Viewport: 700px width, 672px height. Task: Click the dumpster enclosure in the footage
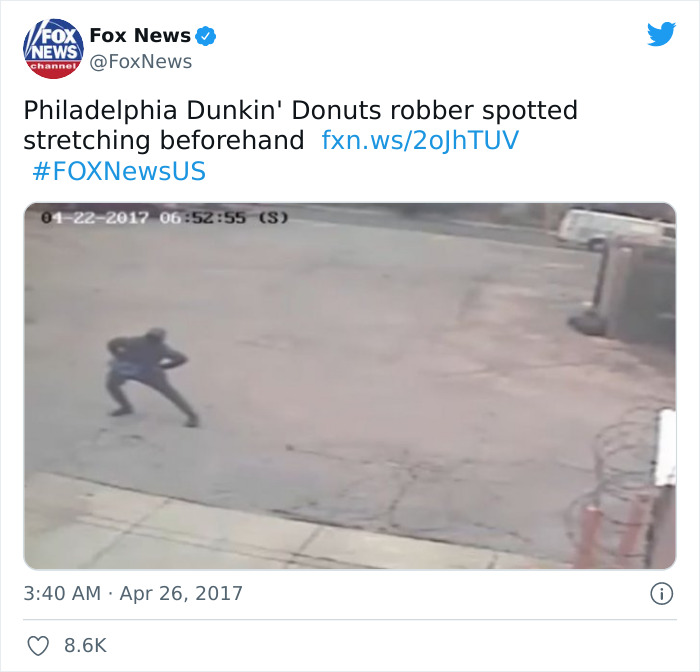pyautogui.click(x=634, y=290)
